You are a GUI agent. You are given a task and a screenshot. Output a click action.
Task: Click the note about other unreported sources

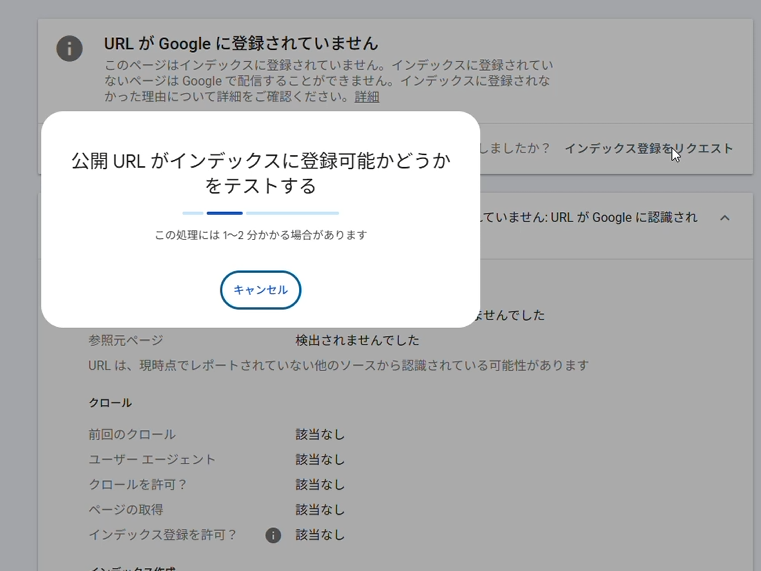coord(338,365)
